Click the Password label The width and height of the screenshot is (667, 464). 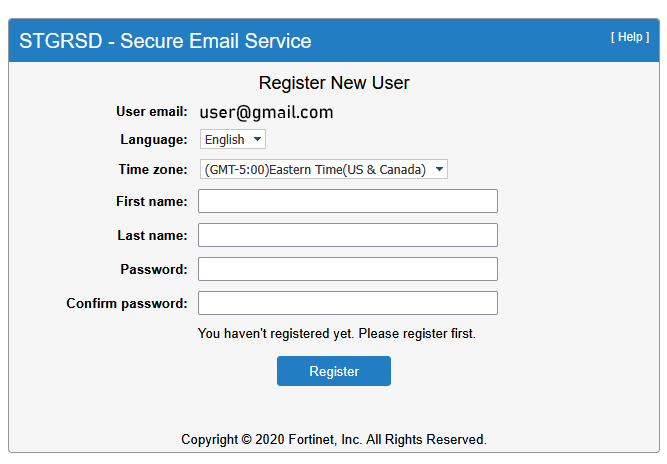[154, 269]
